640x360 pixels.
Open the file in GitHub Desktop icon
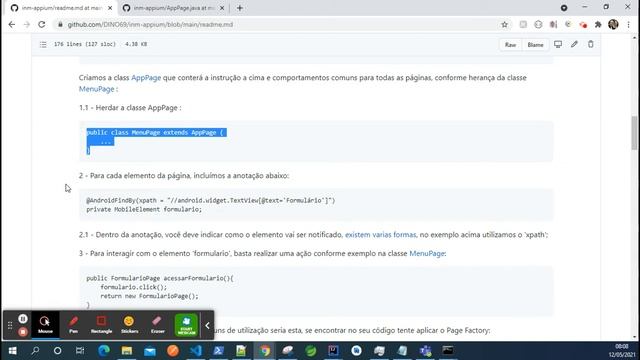[x=558, y=44]
